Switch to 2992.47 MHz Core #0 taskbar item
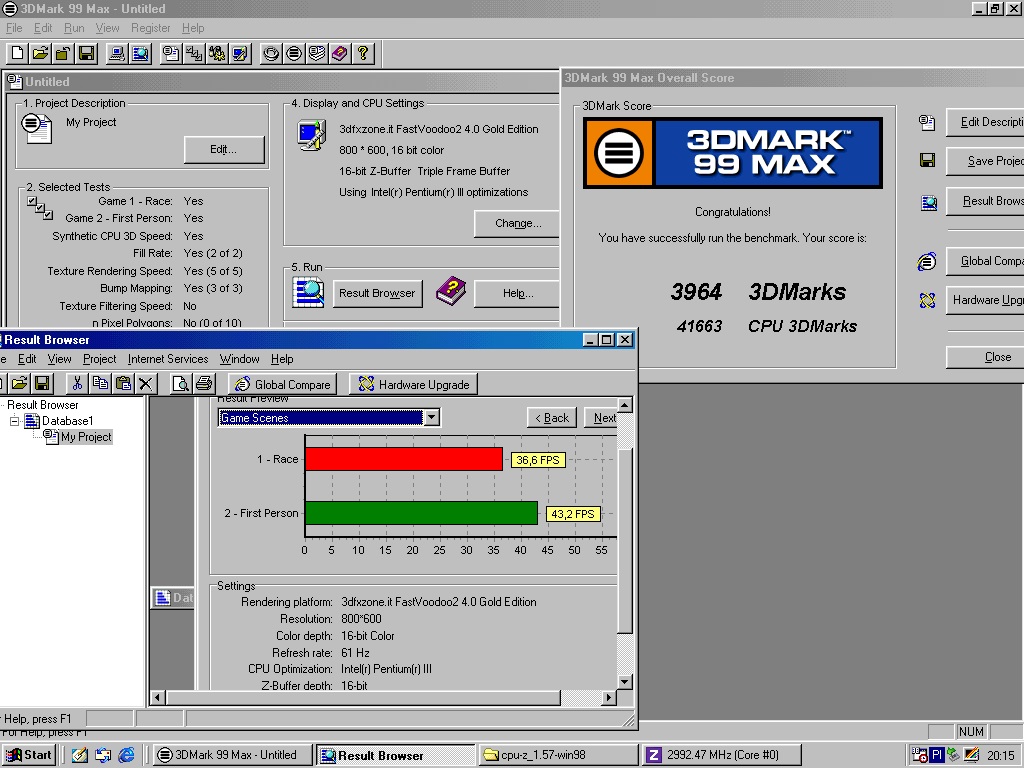Image resolution: width=1024 pixels, height=768 pixels. tap(720, 755)
